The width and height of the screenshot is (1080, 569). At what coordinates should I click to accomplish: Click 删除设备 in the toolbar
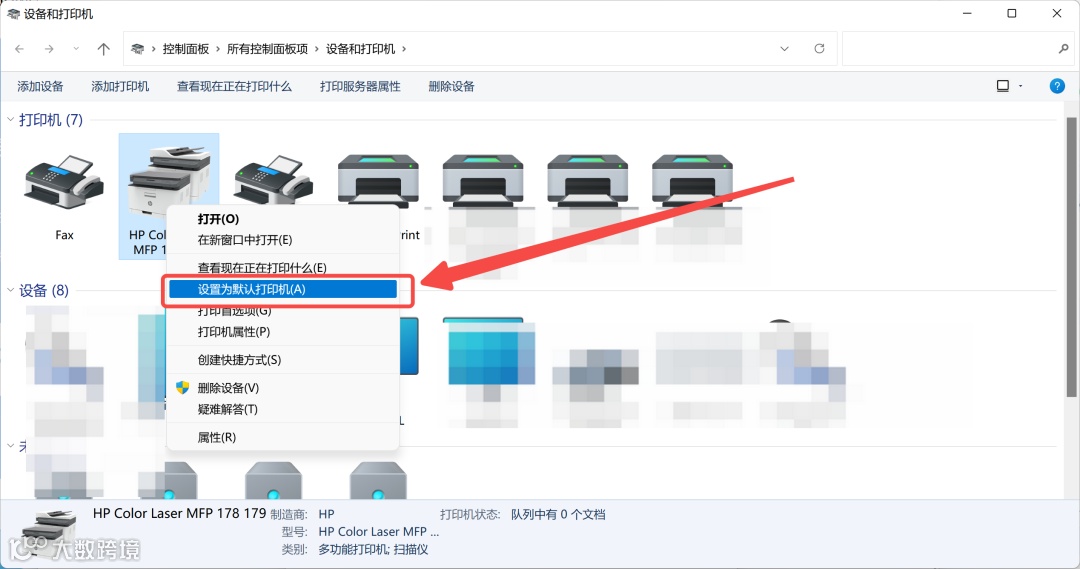(x=451, y=86)
